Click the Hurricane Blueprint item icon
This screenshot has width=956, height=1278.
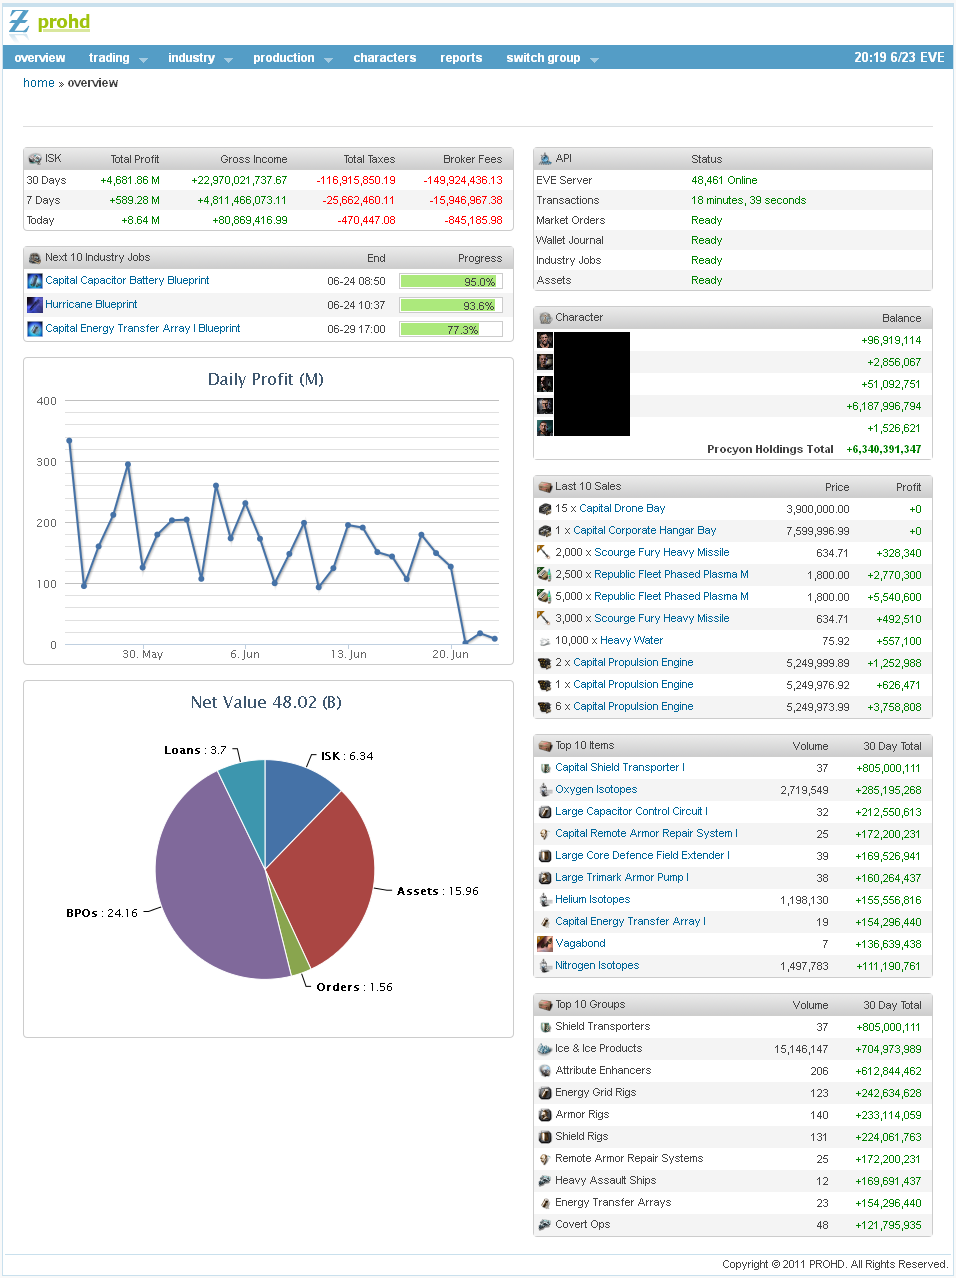tap(35, 305)
